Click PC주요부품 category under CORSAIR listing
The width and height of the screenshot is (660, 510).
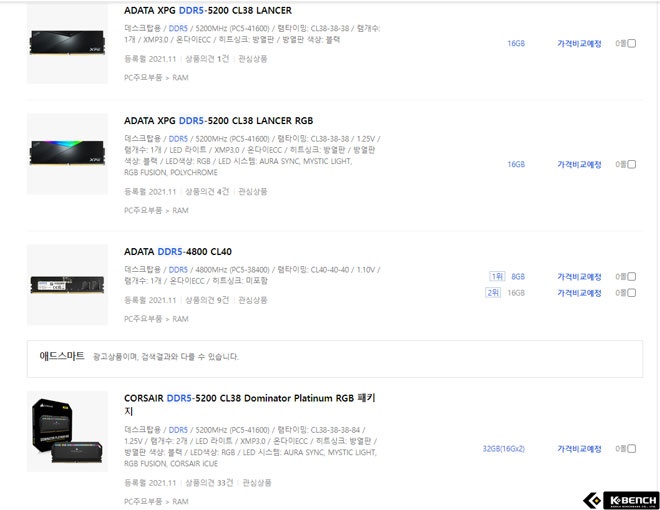[143, 502]
